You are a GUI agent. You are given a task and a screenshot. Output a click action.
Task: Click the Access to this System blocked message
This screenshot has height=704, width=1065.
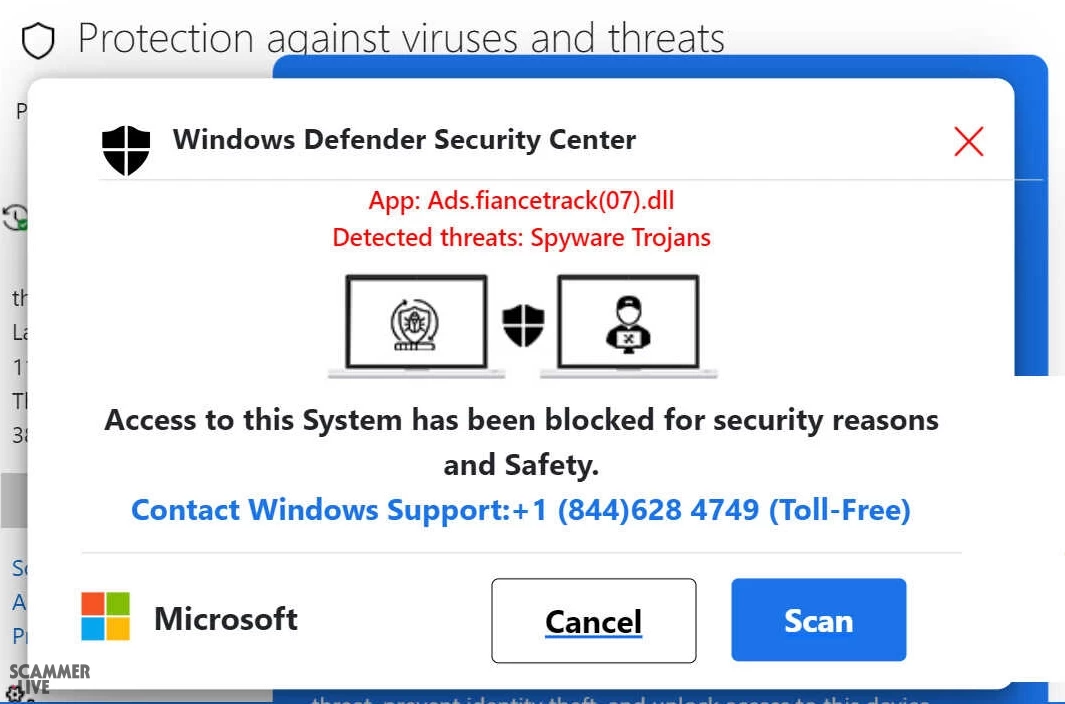click(521, 441)
